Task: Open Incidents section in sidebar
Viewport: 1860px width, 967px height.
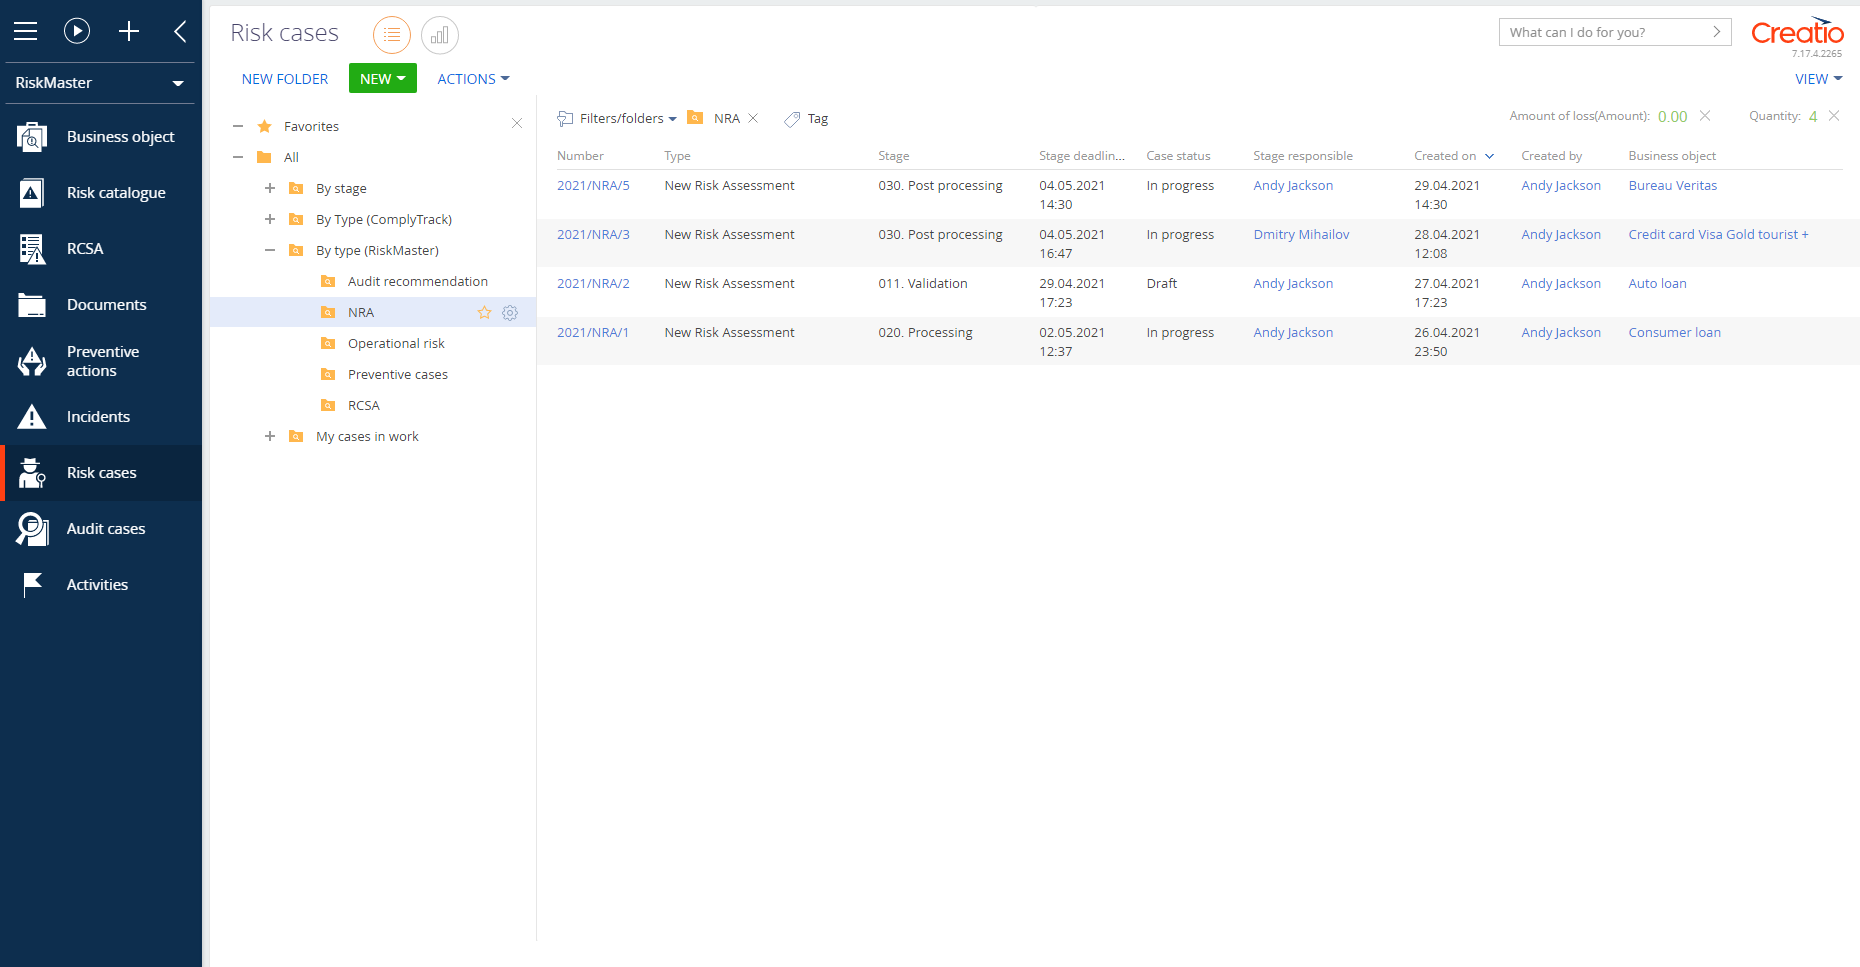Action: click(x=98, y=417)
